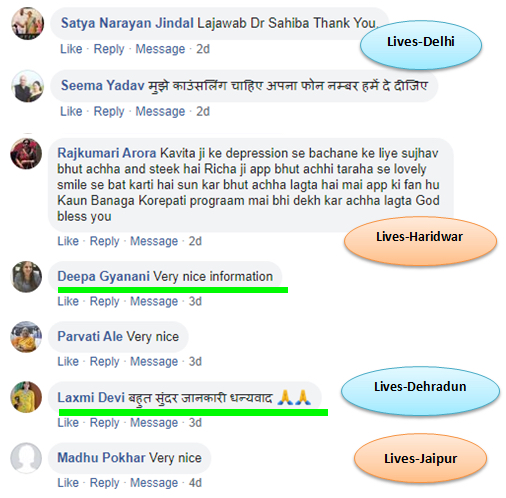Open the Rajkumari Arora name link
This screenshot has width=506, height=498.
point(107,153)
